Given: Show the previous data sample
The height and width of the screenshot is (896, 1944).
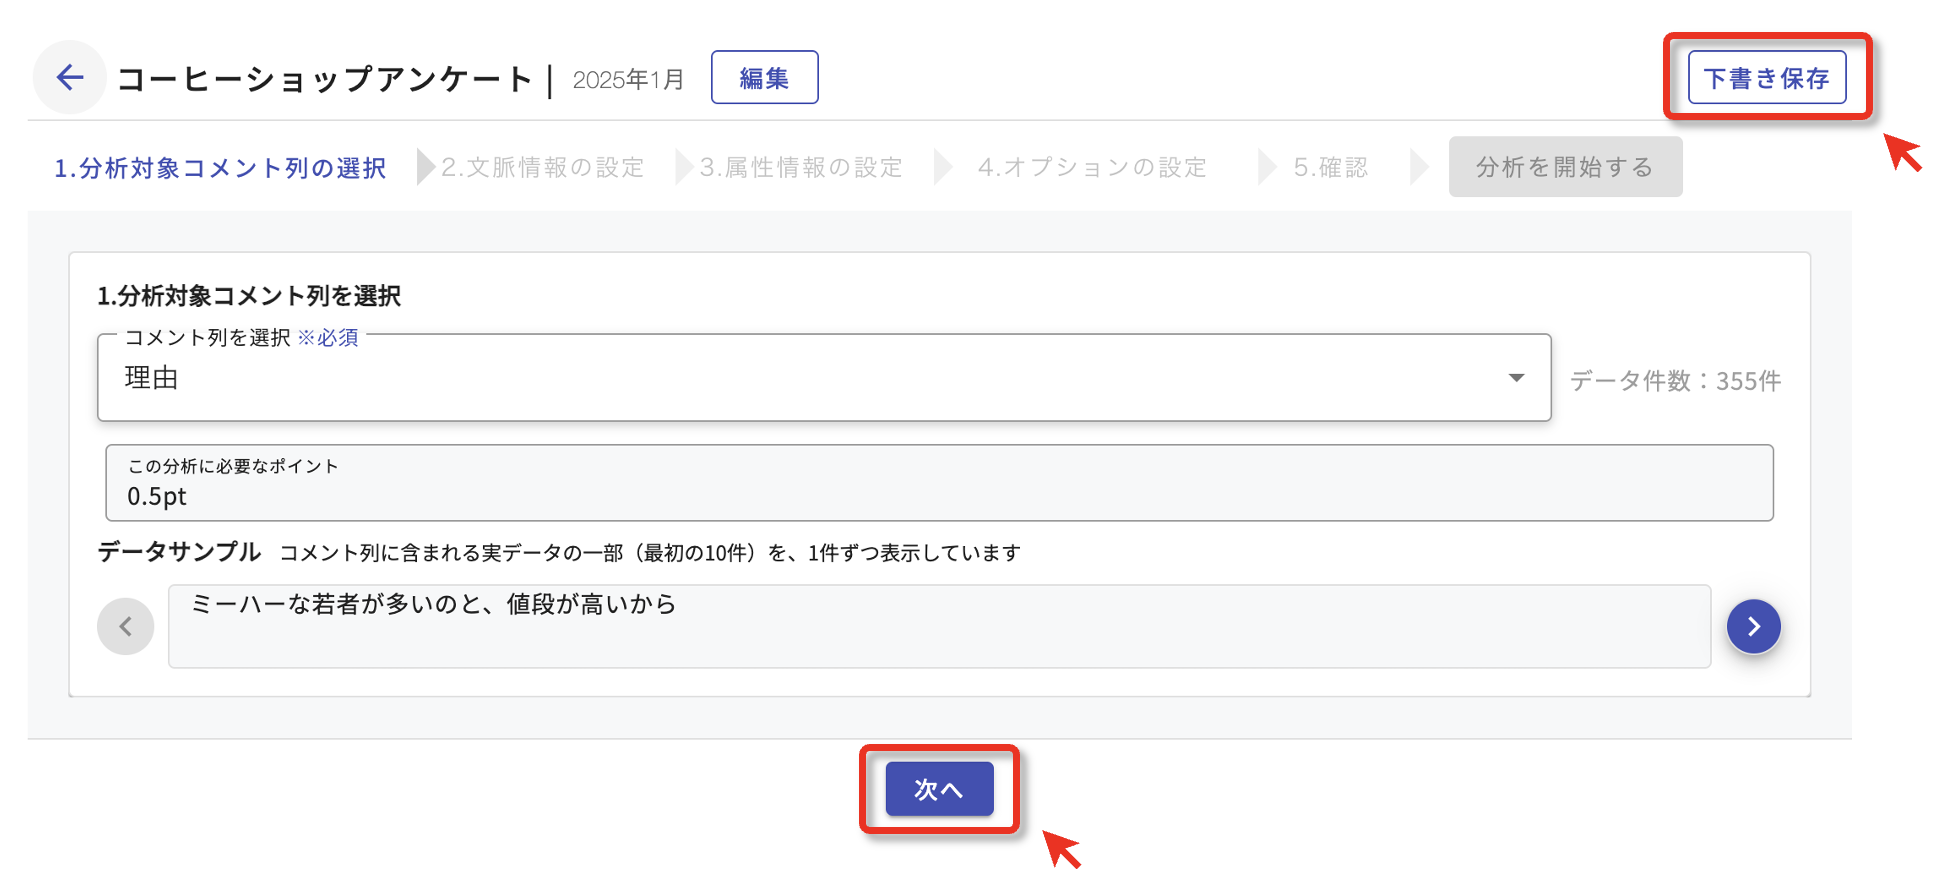Looking at the screenshot, I should tap(126, 627).
